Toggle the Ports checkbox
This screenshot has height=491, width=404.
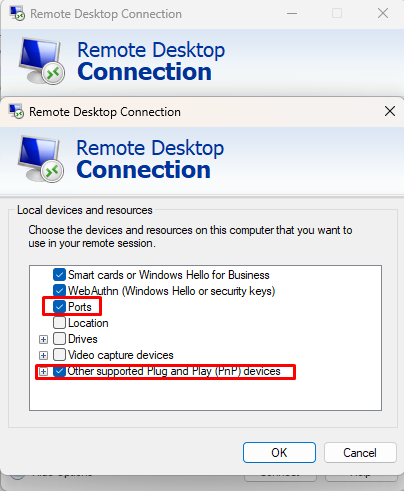(59, 307)
